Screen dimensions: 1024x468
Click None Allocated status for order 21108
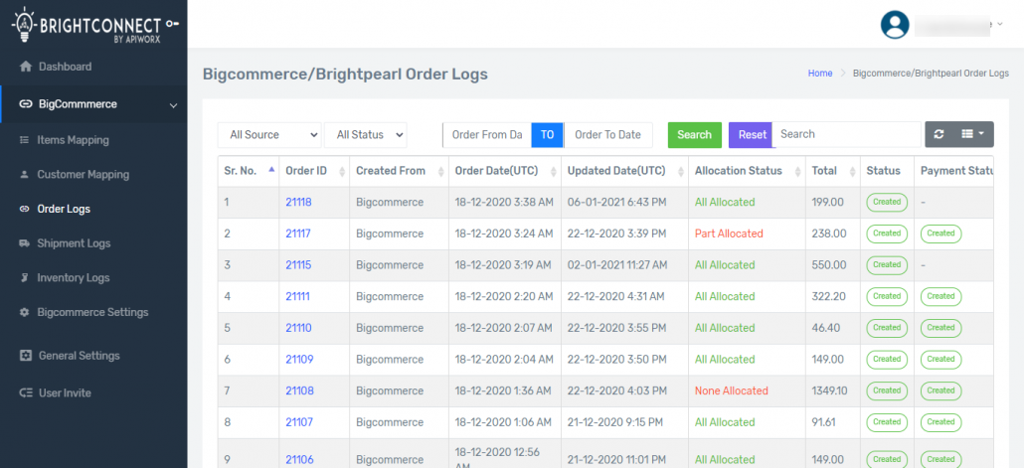[x=731, y=391]
